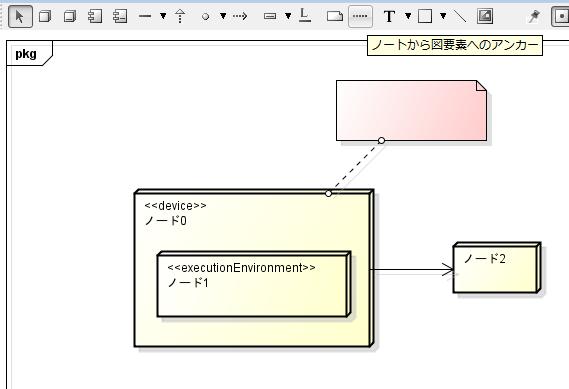Select the arrow pointer tool
The image size is (569, 389).
point(20,16)
